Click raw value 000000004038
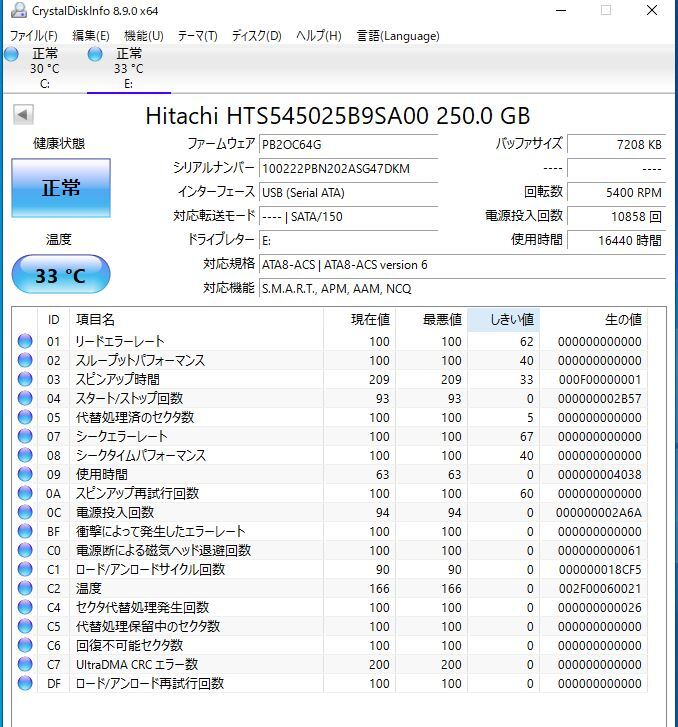 [x=600, y=475]
